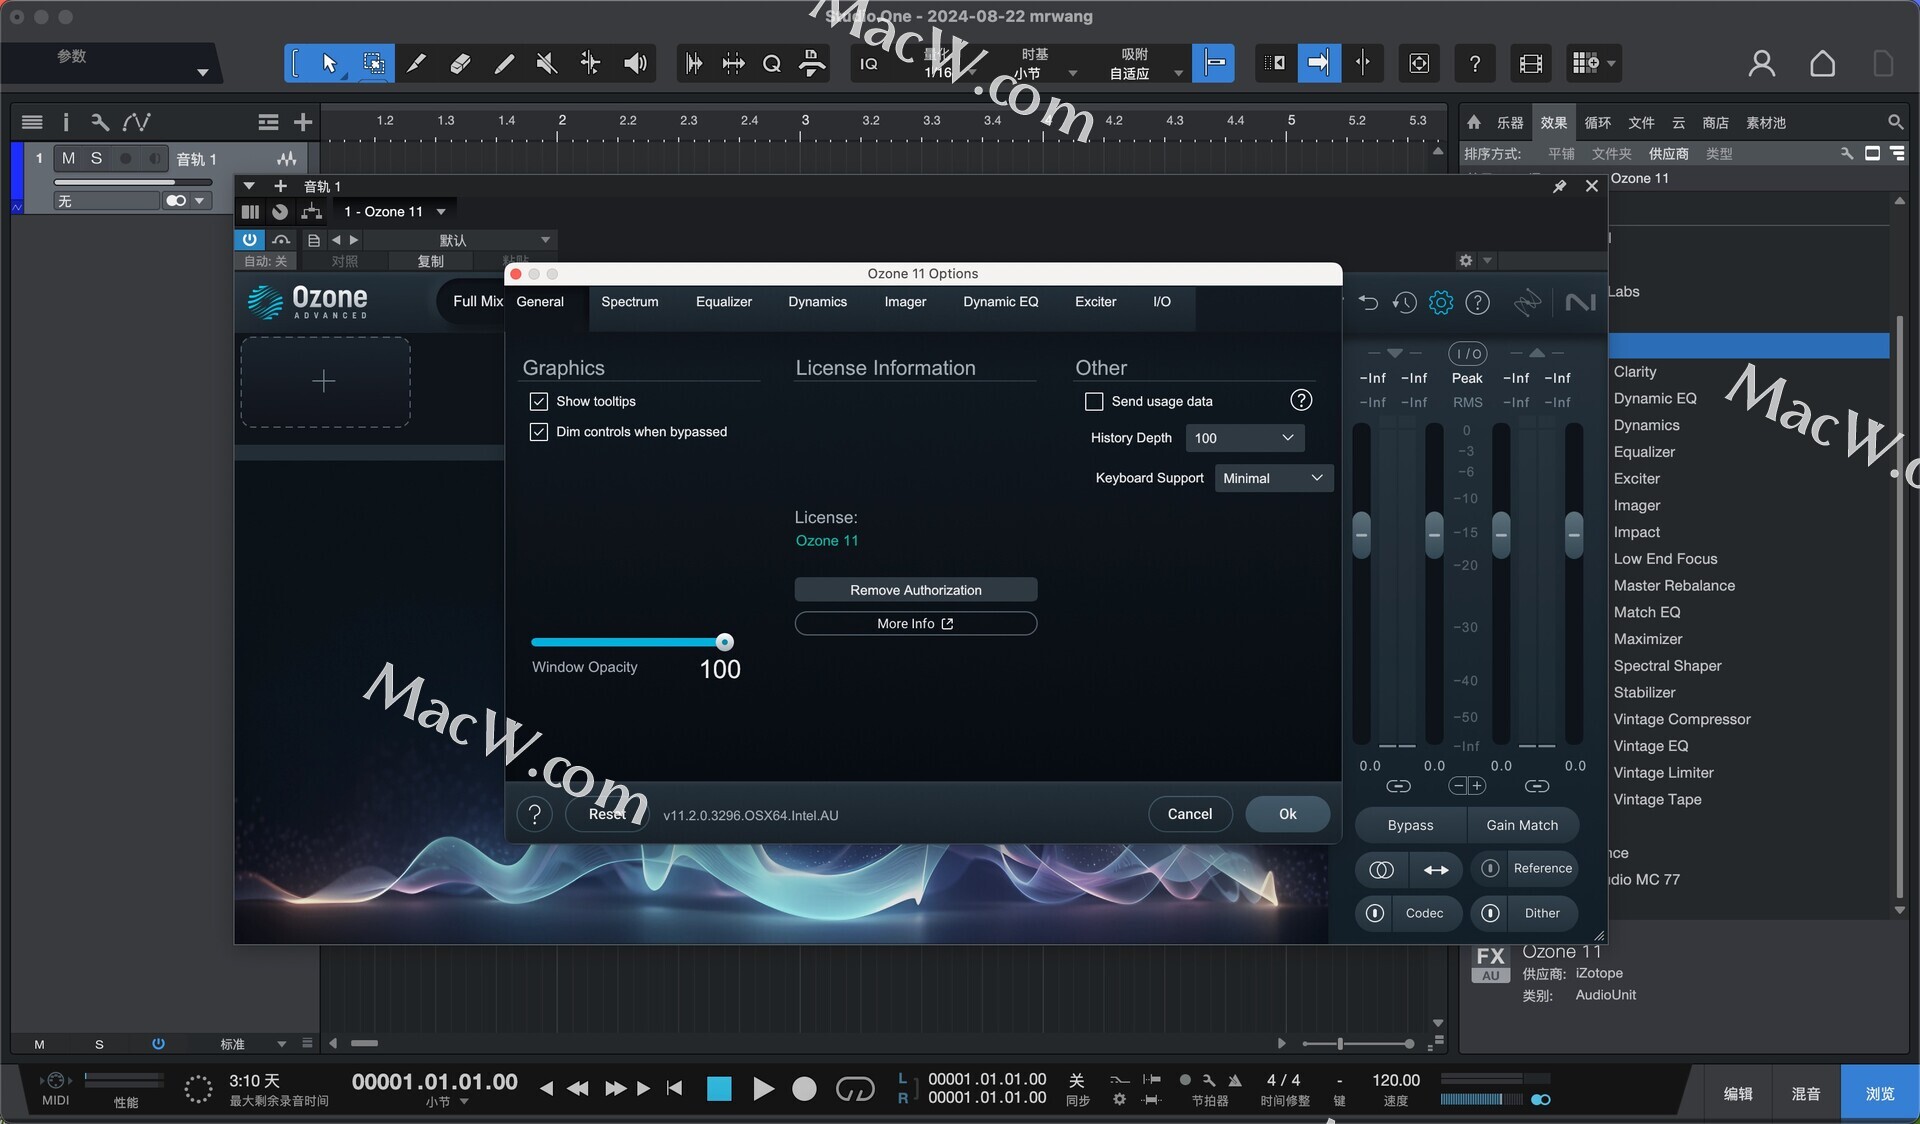Click the More Info link button
Screen dimensions: 1920x1124
[915, 624]
